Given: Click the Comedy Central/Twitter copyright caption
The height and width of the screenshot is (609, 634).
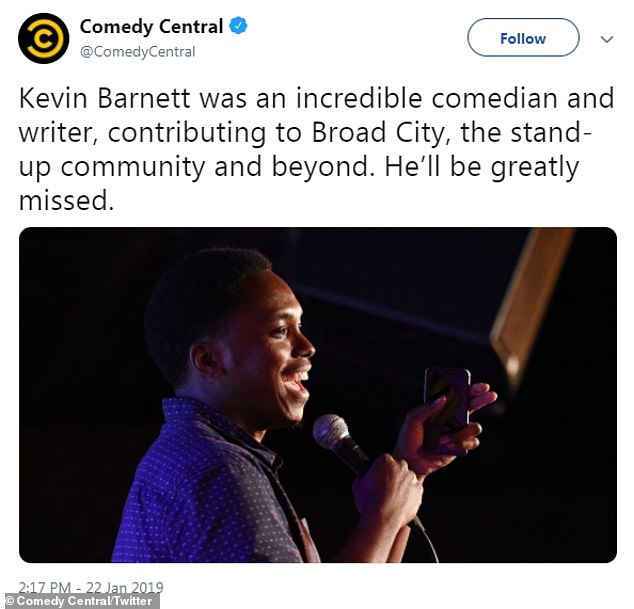Looking at the screenshot, I should 80,601.
